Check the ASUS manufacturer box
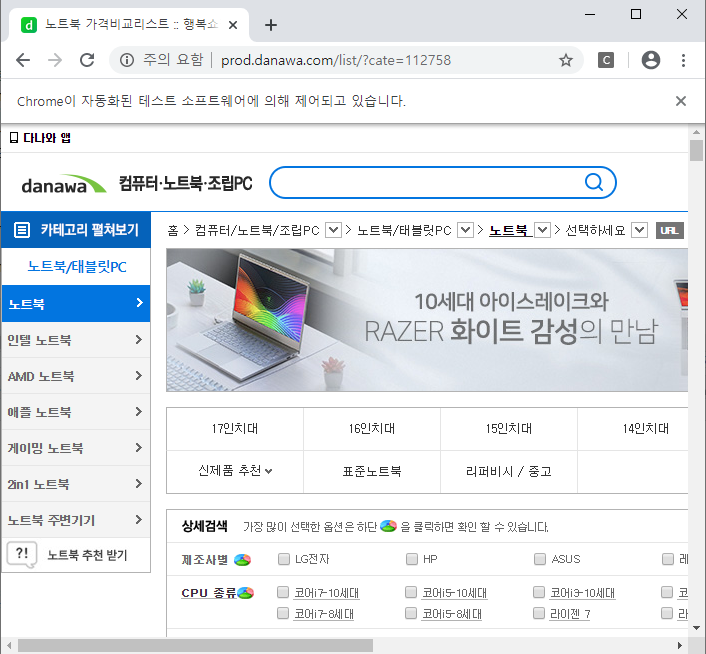706x654 pixels. pyautogui.click(x=539, y=559)
